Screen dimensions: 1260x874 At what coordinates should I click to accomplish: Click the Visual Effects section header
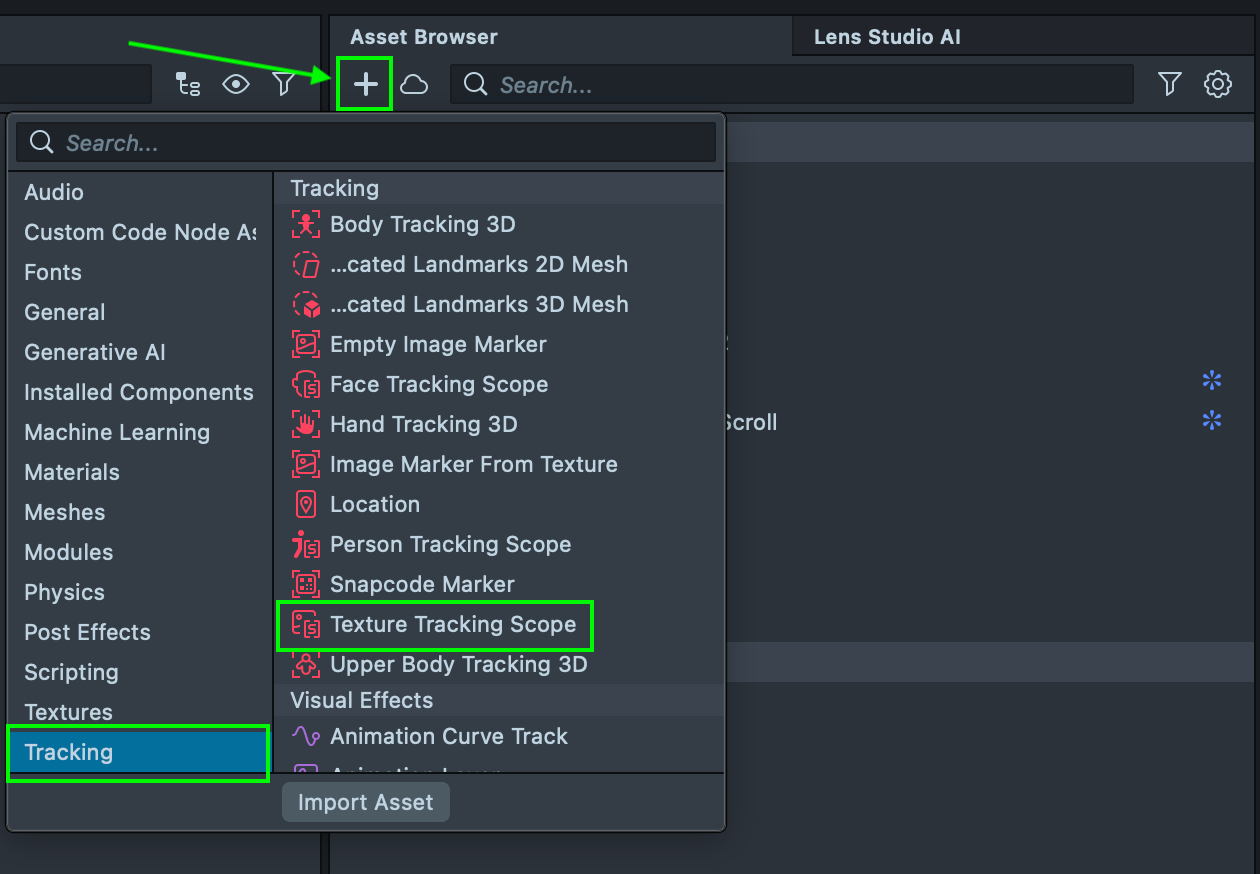tap(499, 700)
